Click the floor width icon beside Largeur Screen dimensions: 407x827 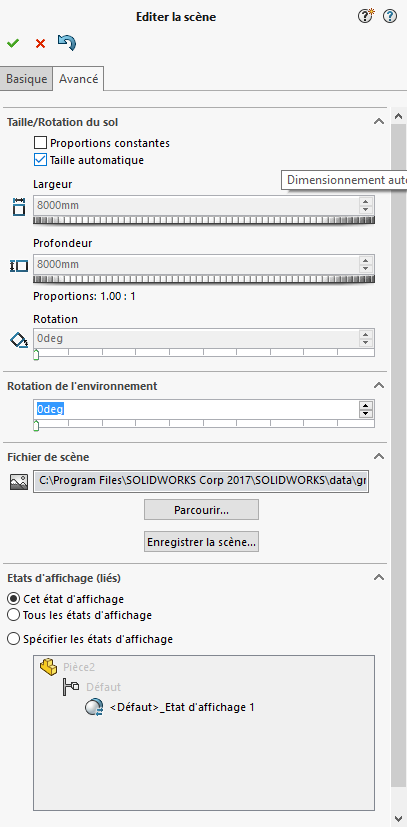point(19,207)
